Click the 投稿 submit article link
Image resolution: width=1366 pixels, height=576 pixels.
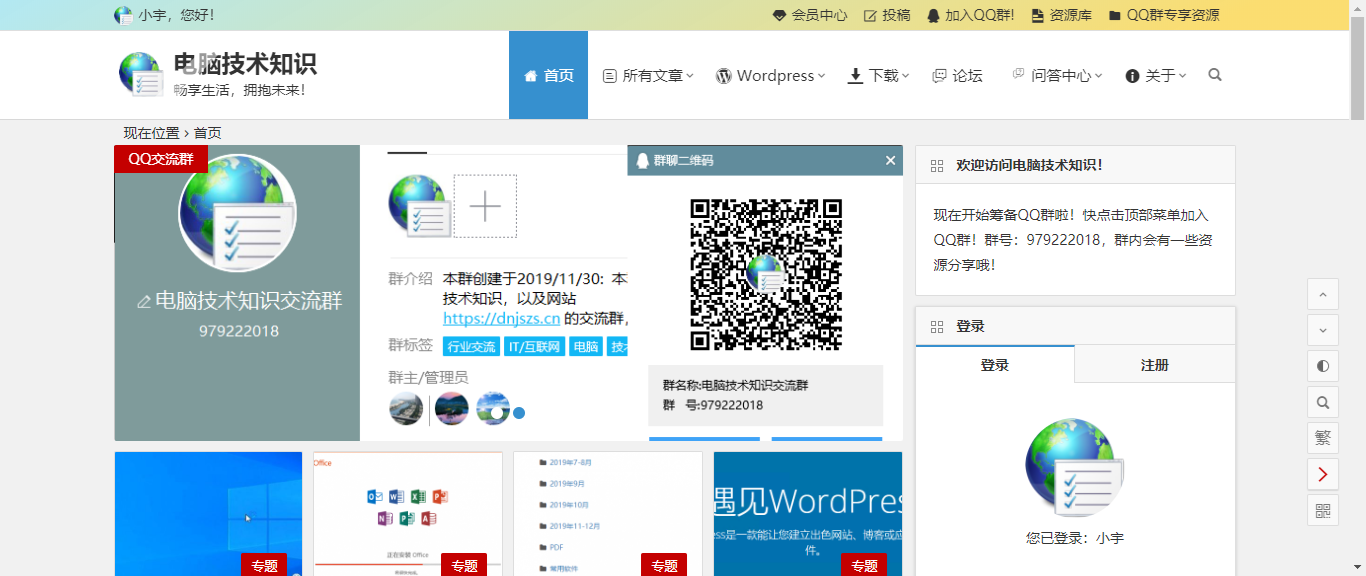(x=887, y=15)
